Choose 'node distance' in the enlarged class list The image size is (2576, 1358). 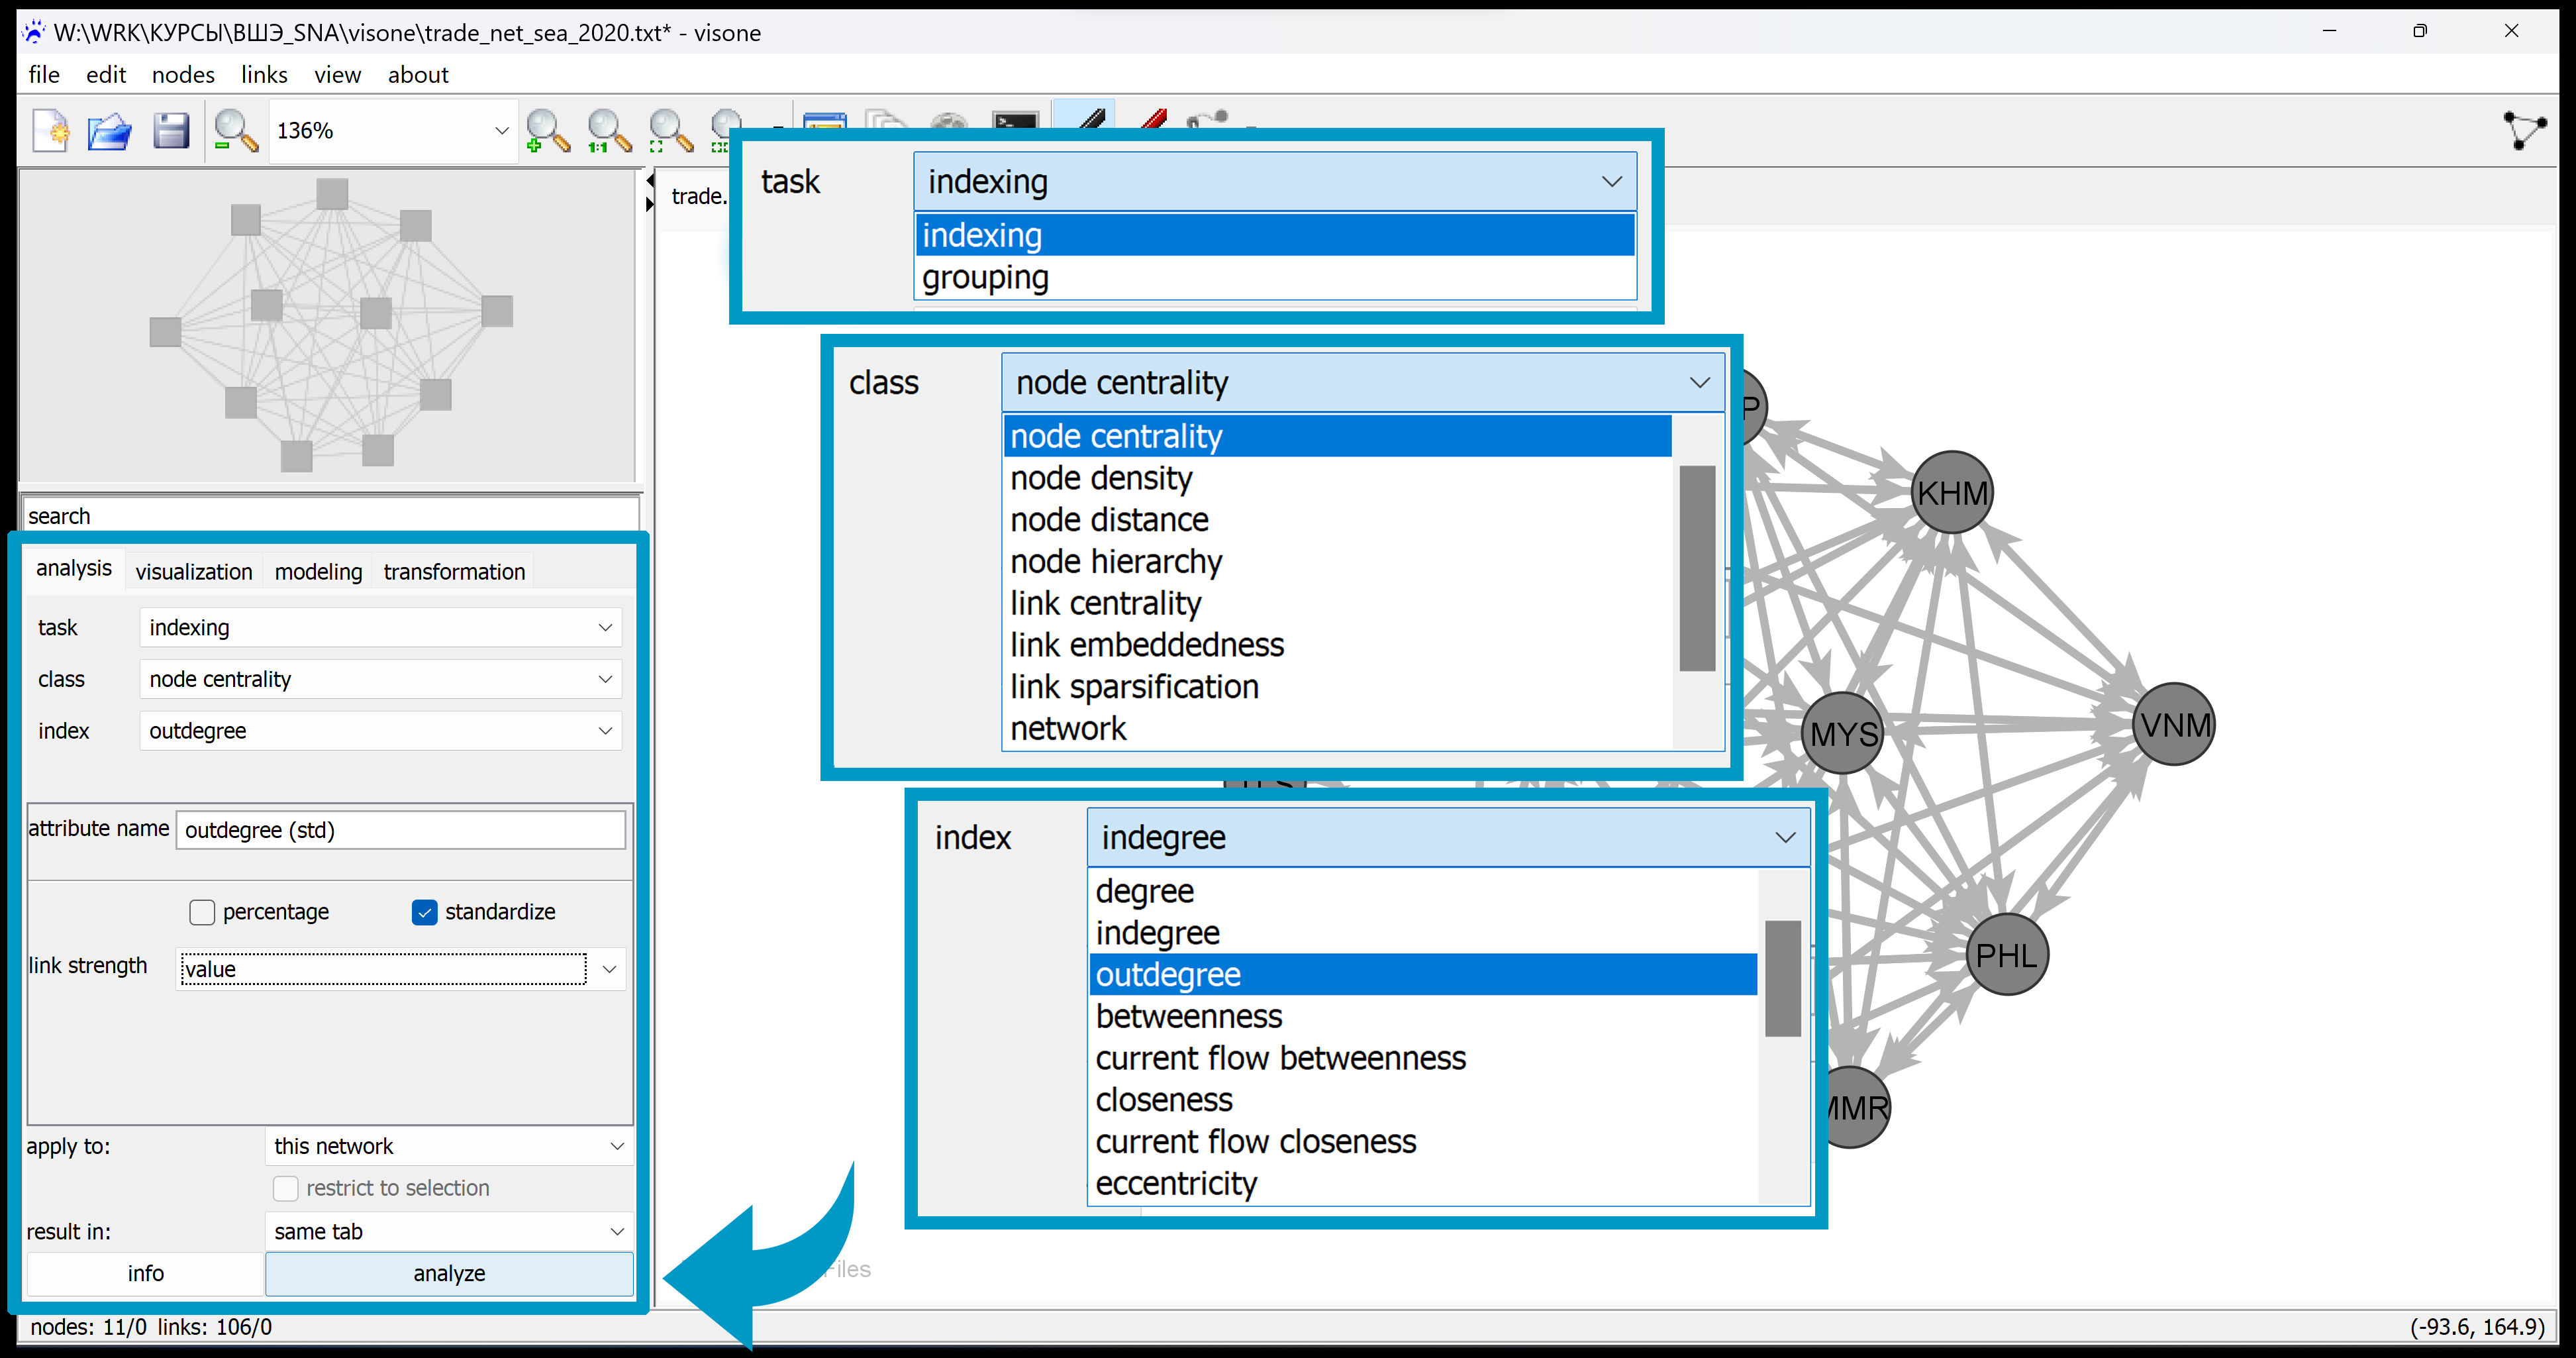pyautogui.click(x=1337, y=520)
